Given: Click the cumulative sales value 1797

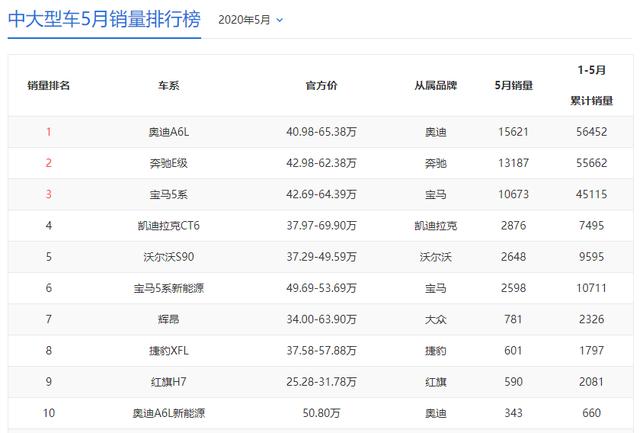Looking at the screenshot, I should [x=591, y=351].
